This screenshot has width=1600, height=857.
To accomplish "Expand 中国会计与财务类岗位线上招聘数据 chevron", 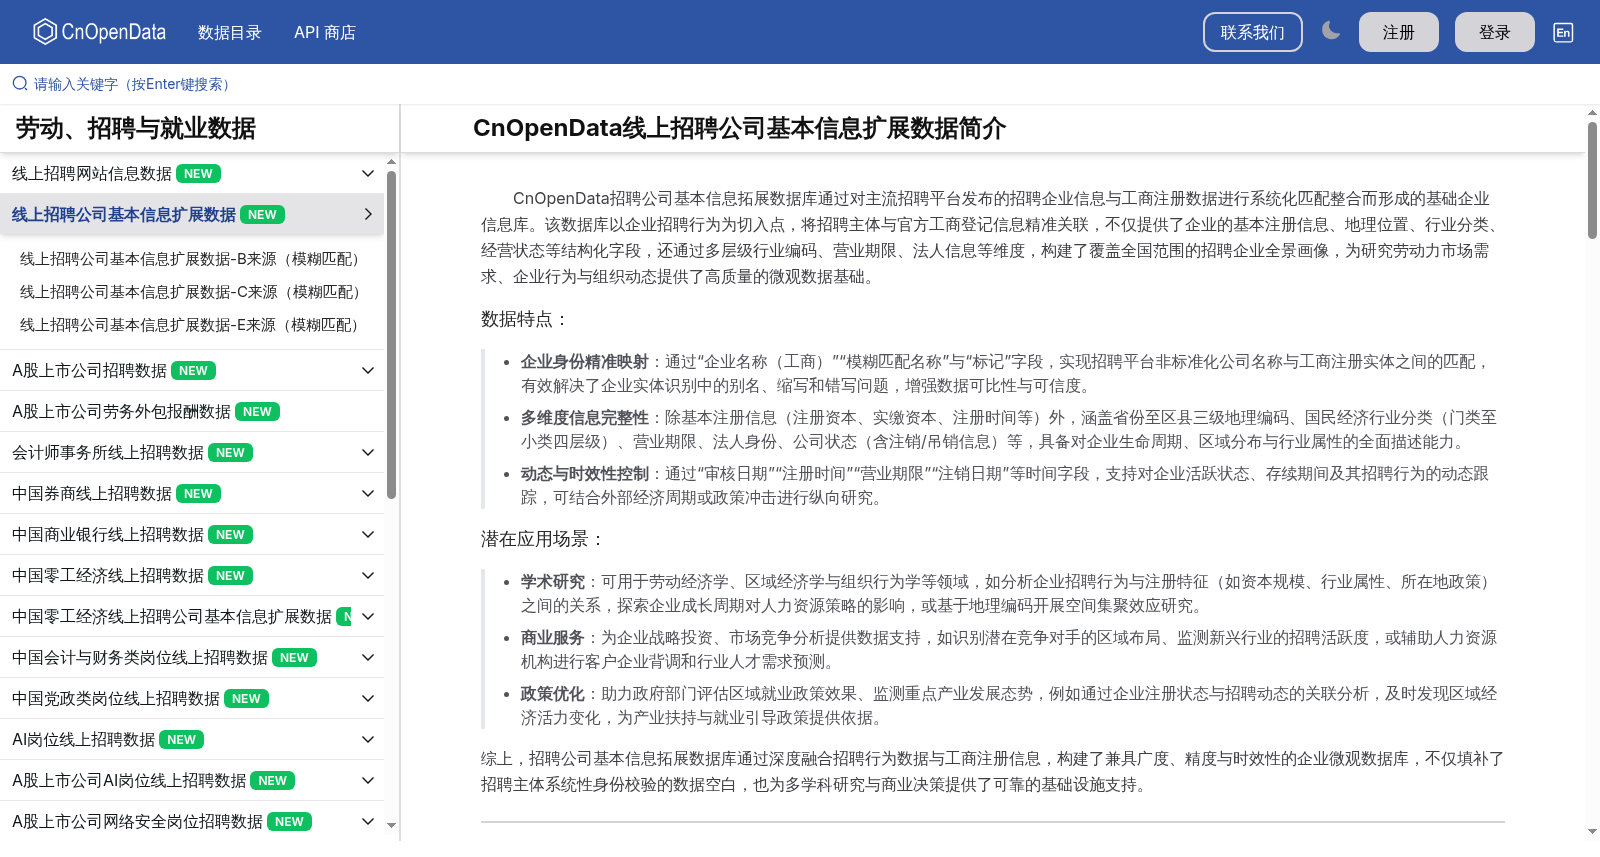I will click(x=368, y=657).
